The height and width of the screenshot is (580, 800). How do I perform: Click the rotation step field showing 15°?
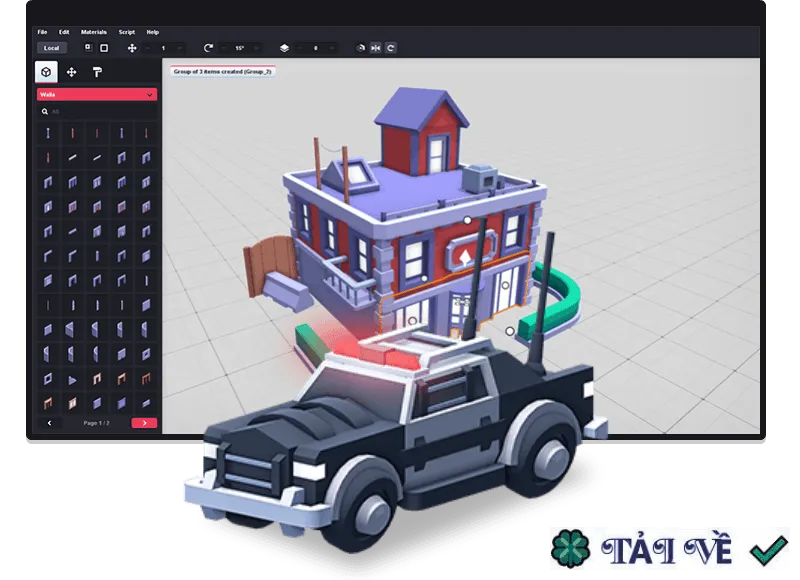pos(240,48)
